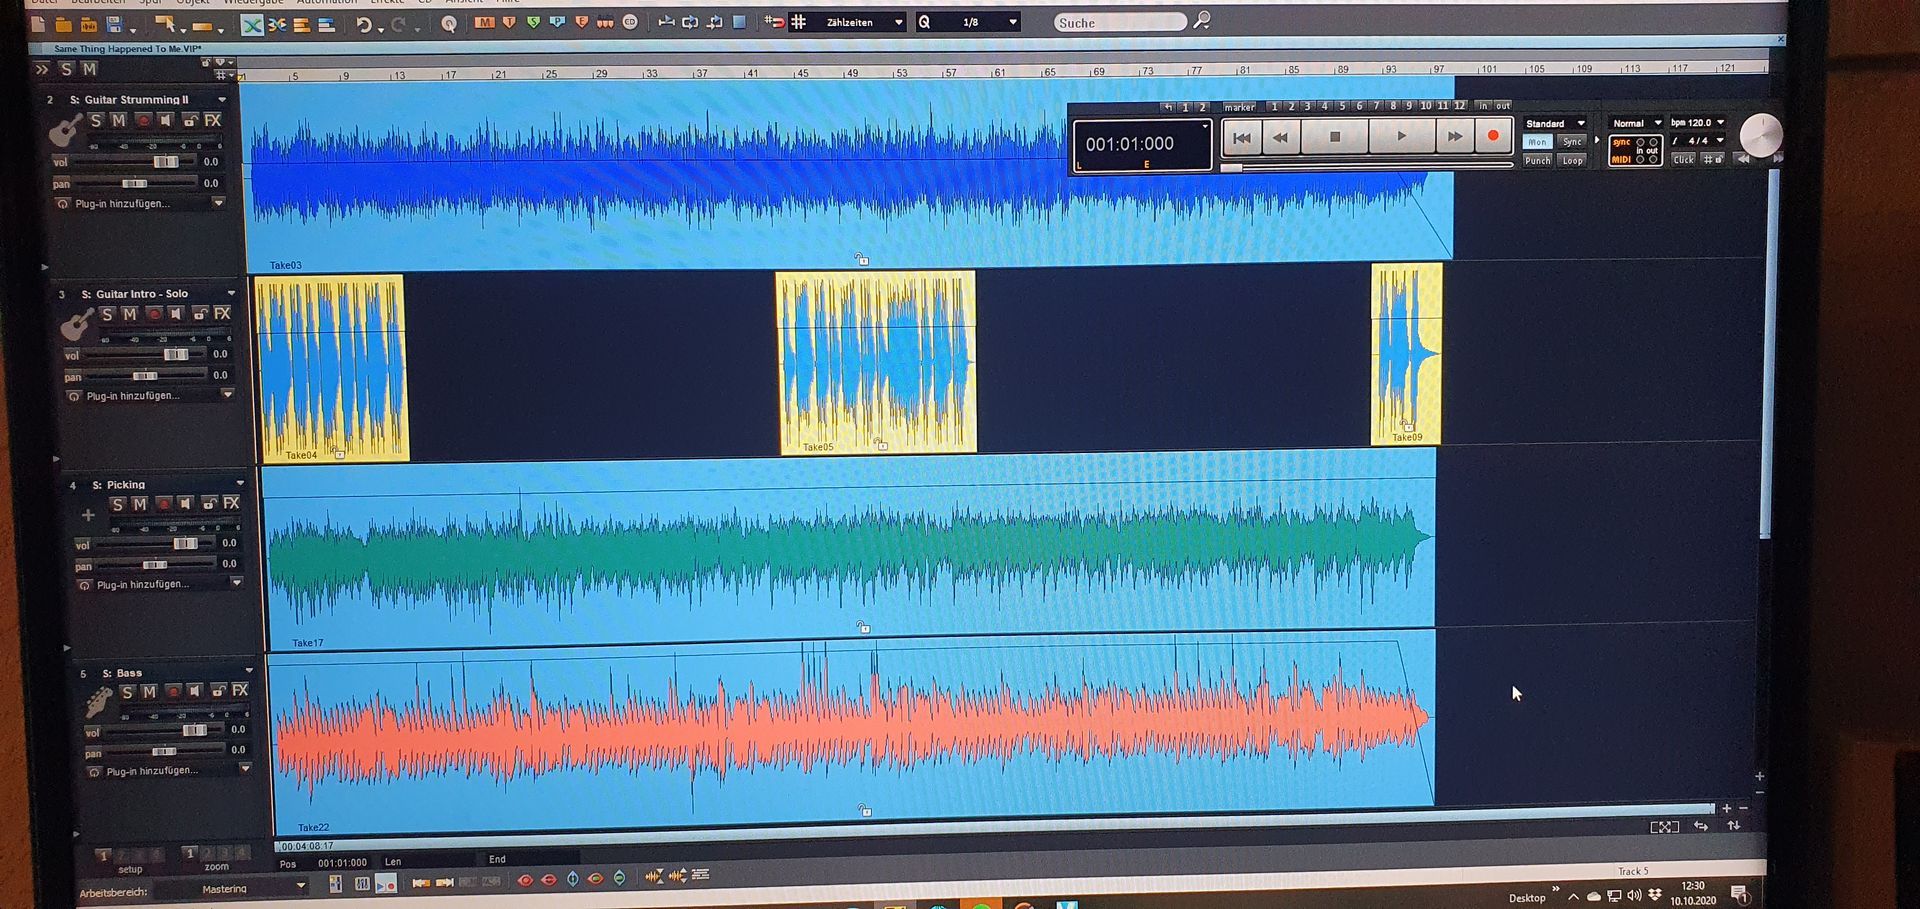Click the Undo arrow in toolbar

pos(364,25)
